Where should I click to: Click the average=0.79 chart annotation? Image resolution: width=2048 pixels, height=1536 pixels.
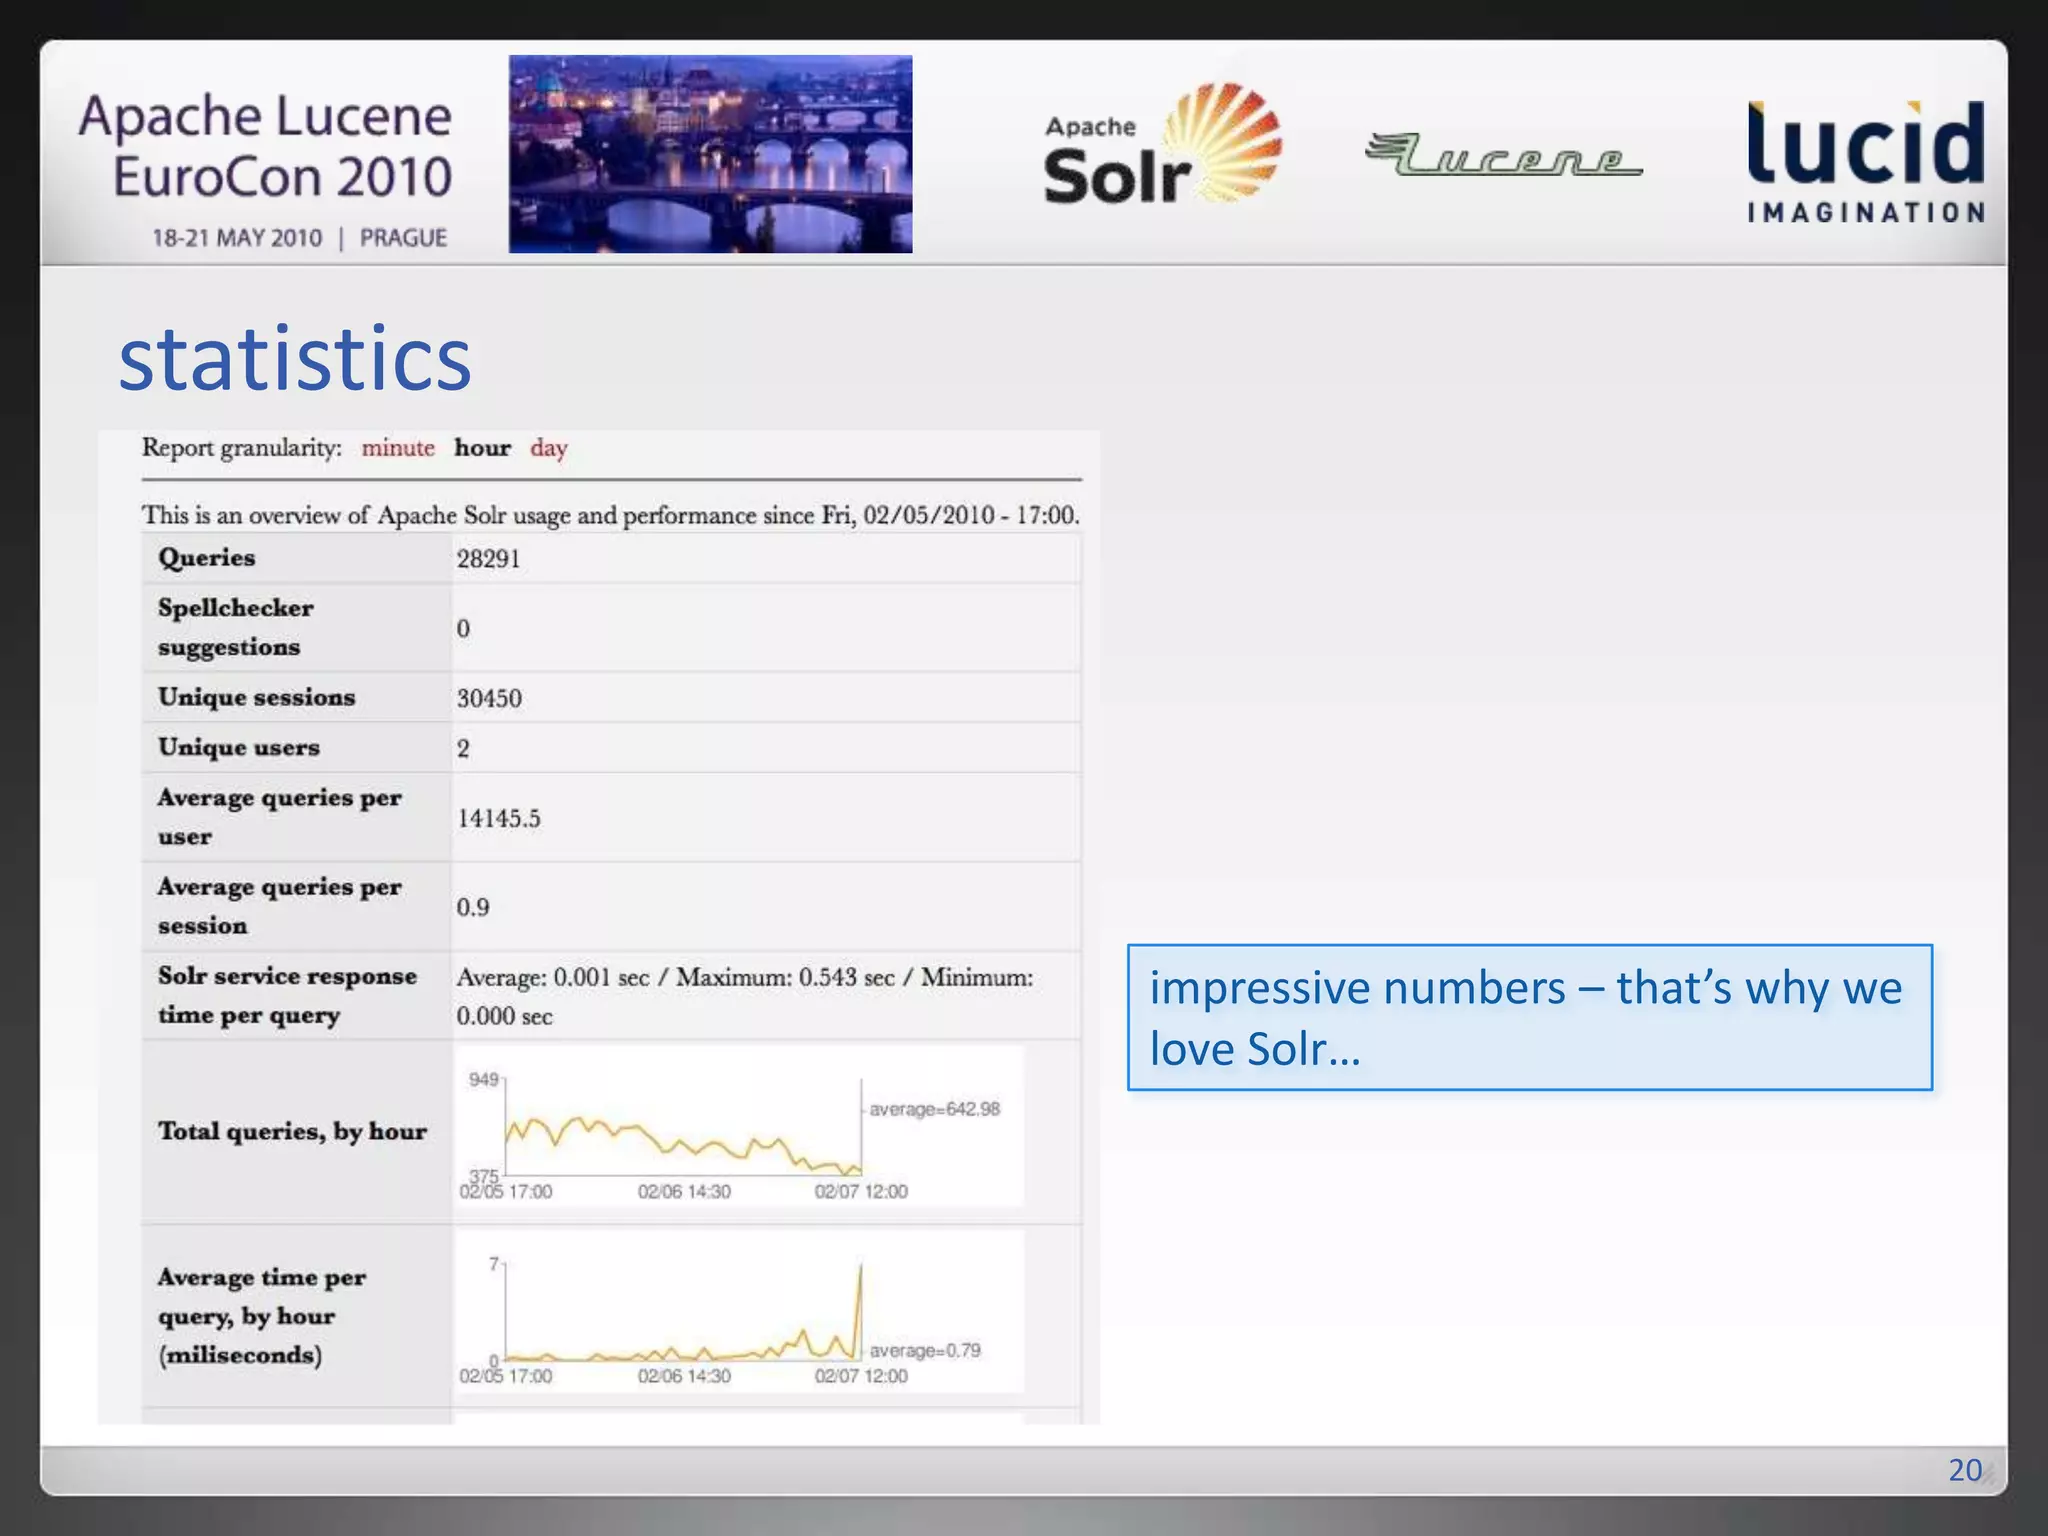click(925, 1350)
